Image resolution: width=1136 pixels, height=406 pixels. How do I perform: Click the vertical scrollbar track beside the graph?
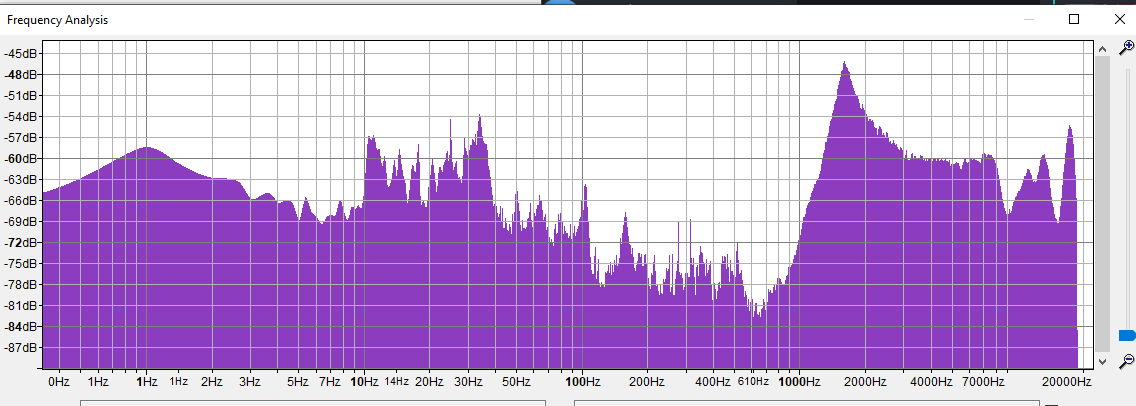[x=1102, y=205]
